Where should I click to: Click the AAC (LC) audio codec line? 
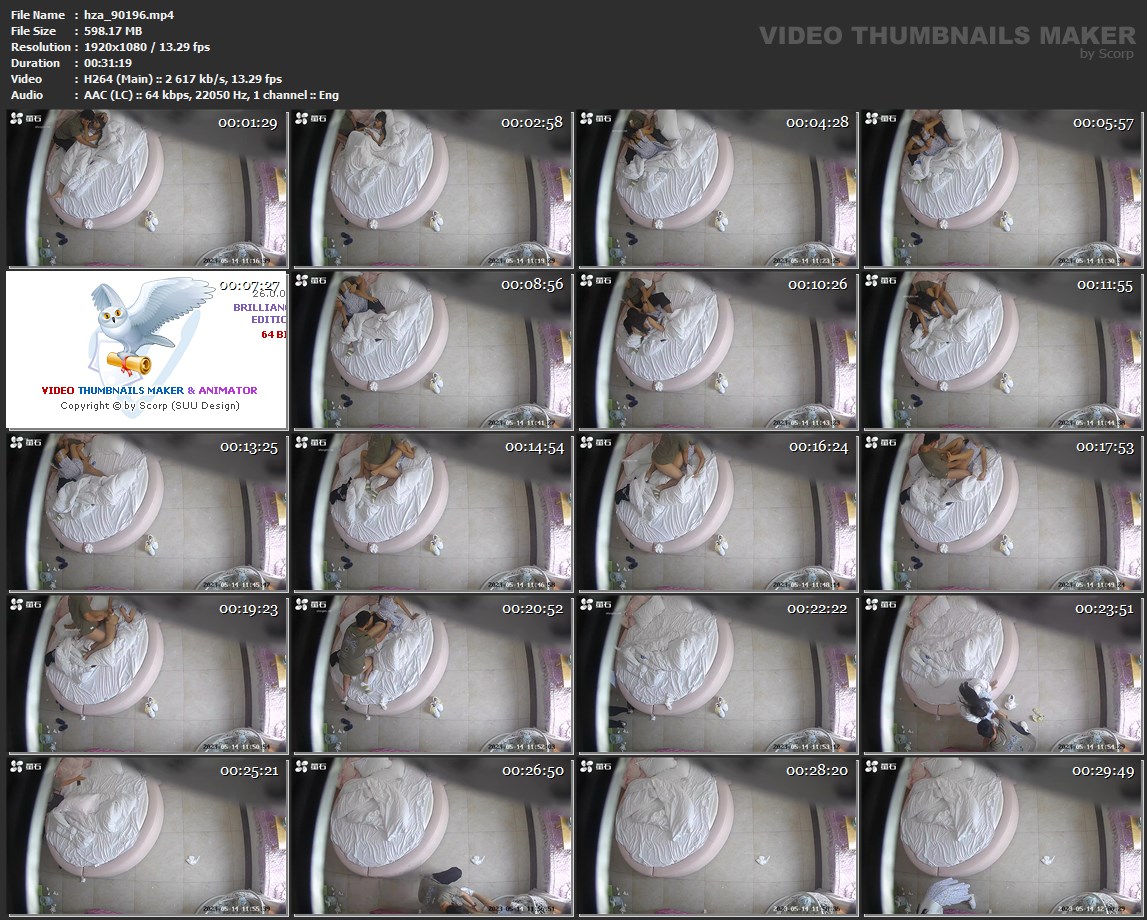tap(211, 95)
